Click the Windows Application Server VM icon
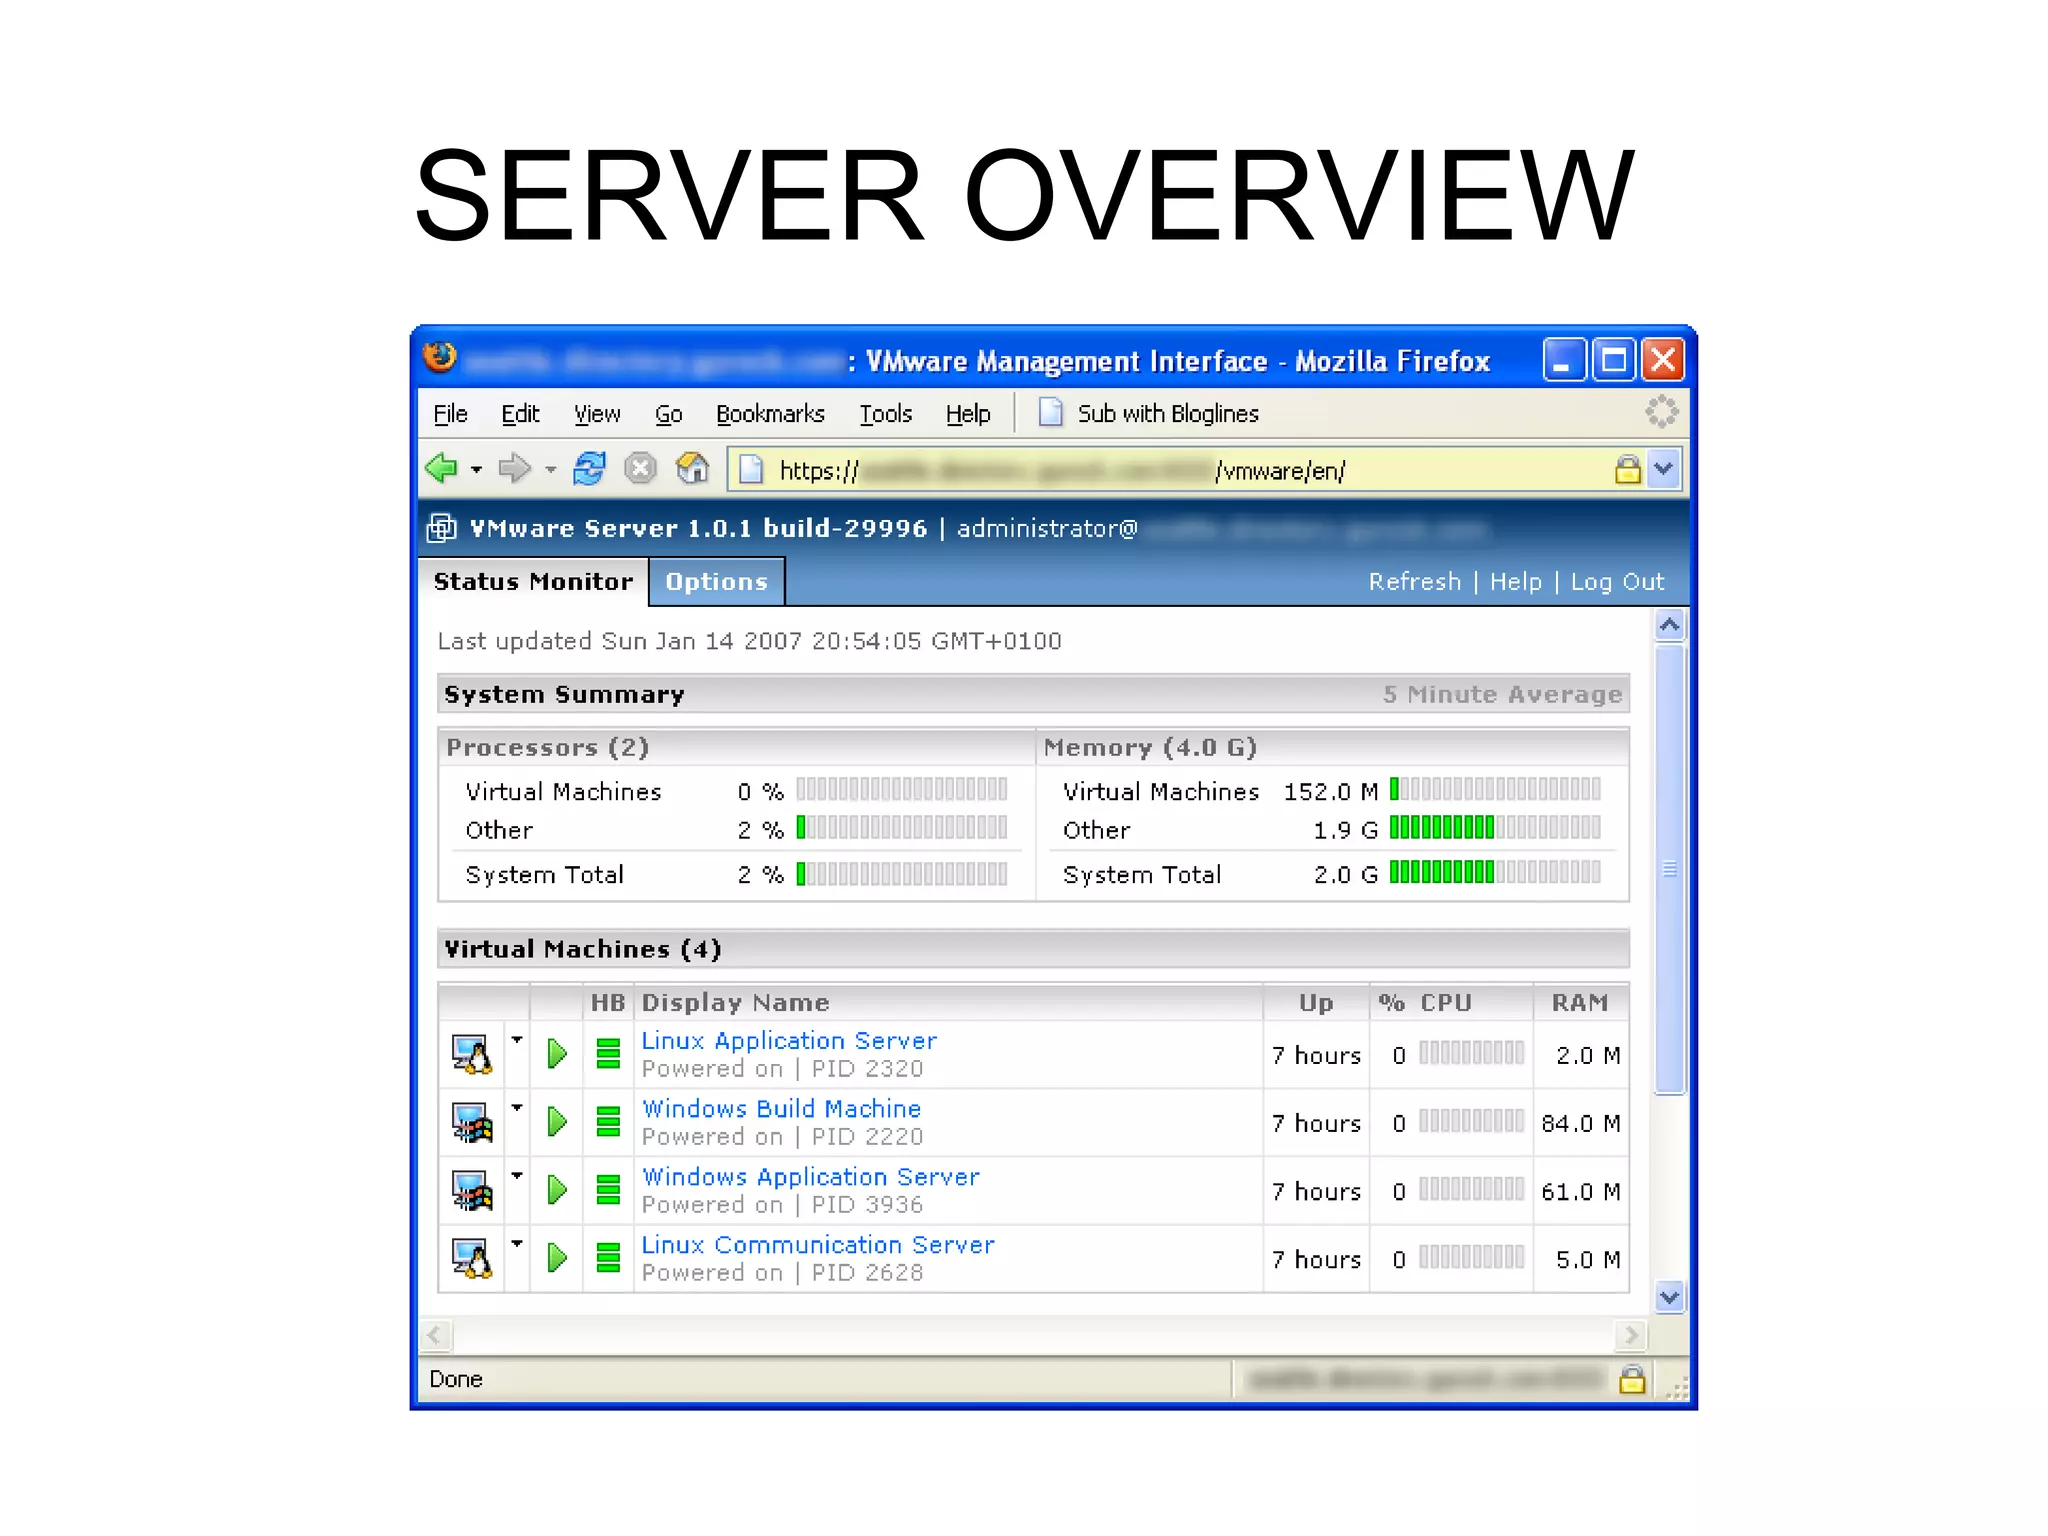The image size is (2048, 1536). click(472, 1190)
